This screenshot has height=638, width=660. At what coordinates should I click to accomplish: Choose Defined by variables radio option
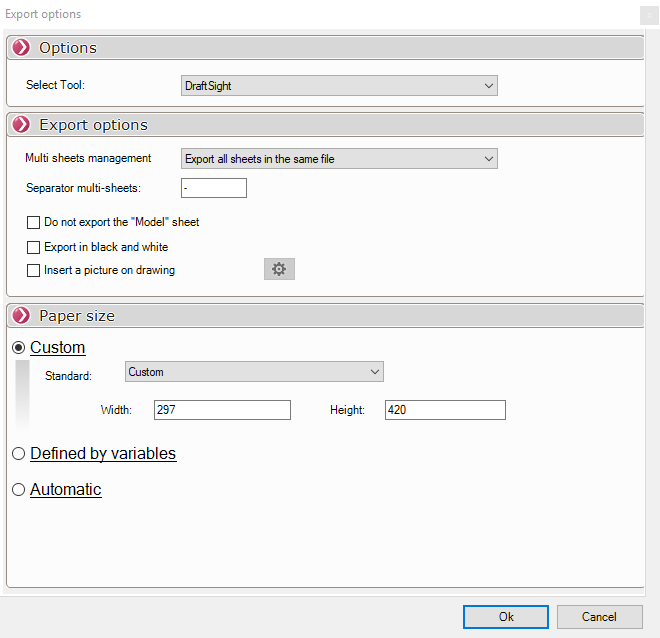(18, 454)
